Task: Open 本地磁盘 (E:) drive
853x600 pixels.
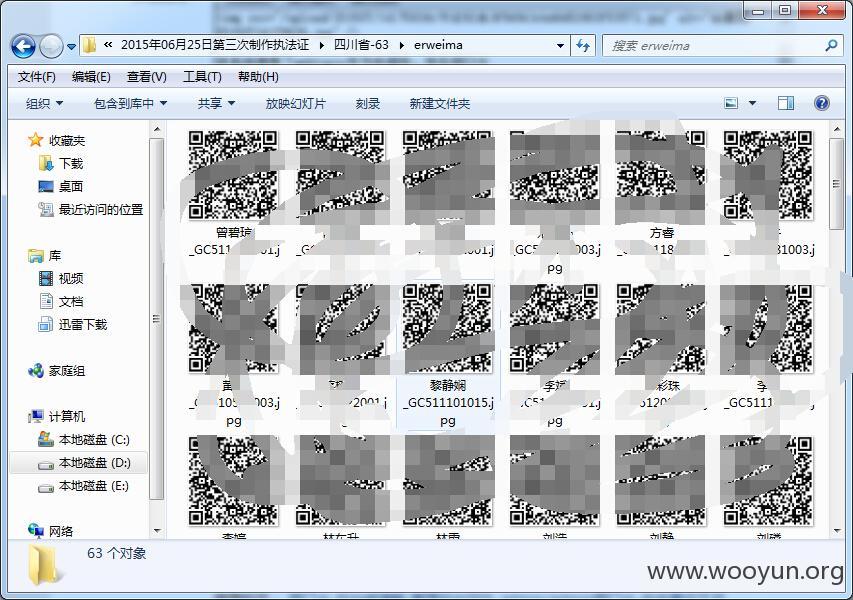Action: [x=94, y=486]
